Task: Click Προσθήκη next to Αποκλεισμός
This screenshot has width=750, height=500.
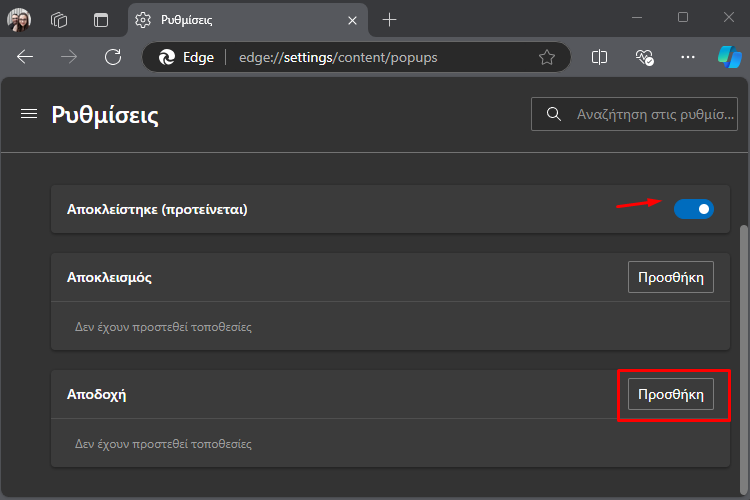Action: 671,277
